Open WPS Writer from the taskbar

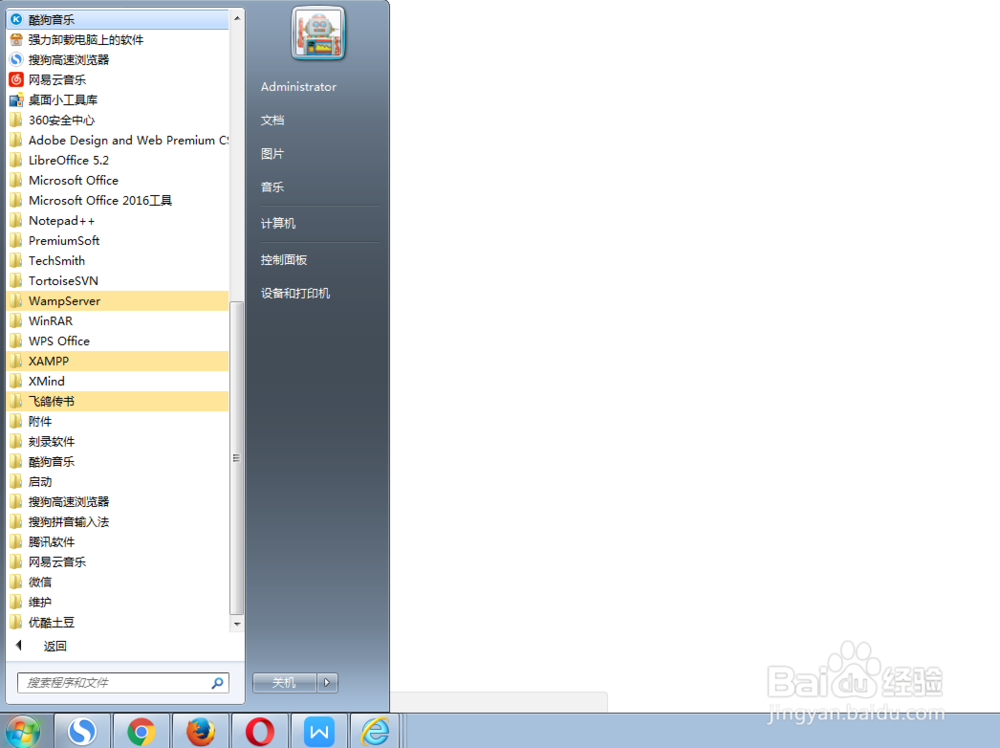point(319,731)
